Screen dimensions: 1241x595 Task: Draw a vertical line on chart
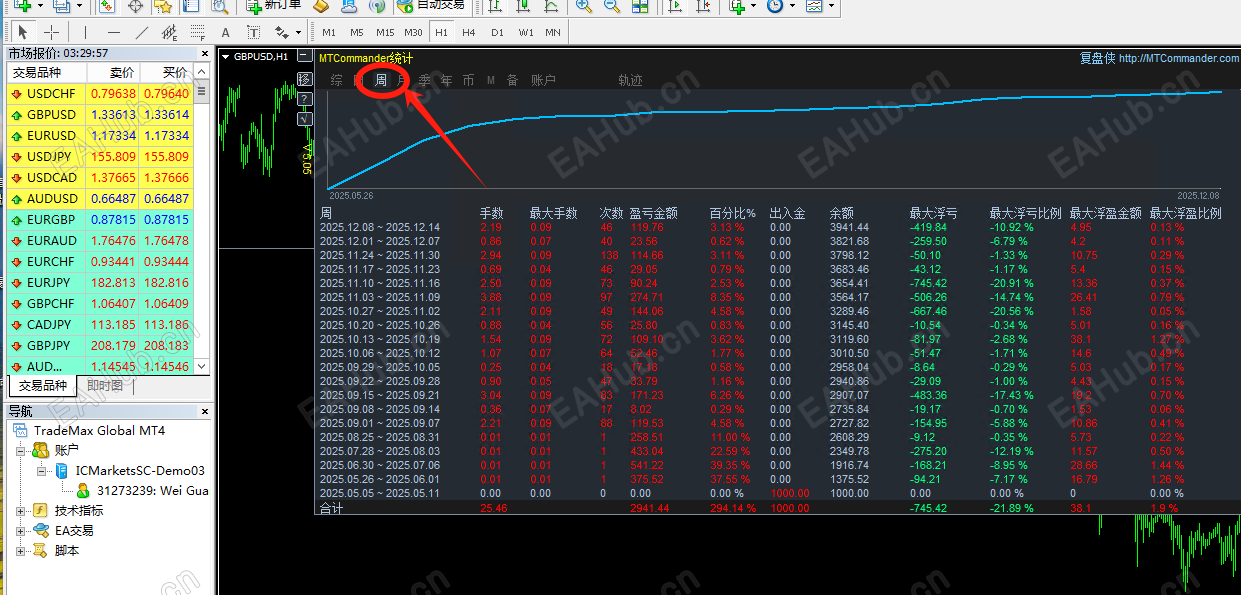tap(85, 33)
